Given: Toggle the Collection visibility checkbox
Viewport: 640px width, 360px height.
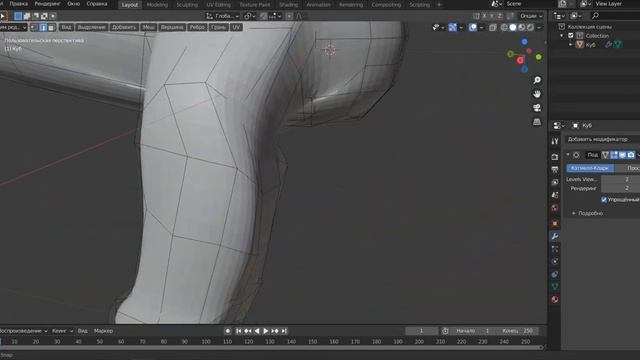Looking at the screenshot, I should [571, 36].
